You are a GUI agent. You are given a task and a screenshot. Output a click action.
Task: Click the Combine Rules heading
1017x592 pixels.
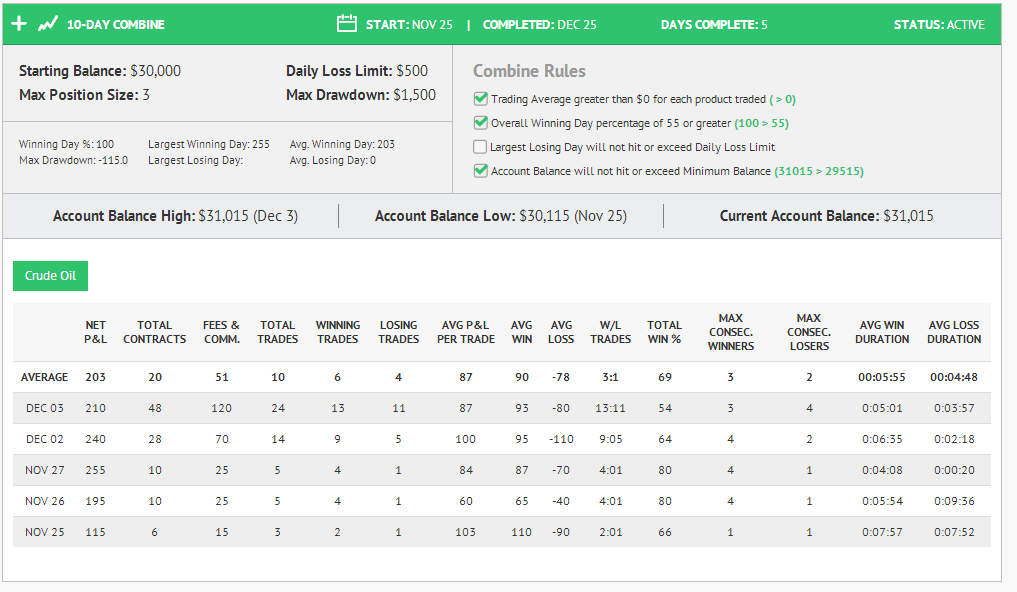(529, 71)
